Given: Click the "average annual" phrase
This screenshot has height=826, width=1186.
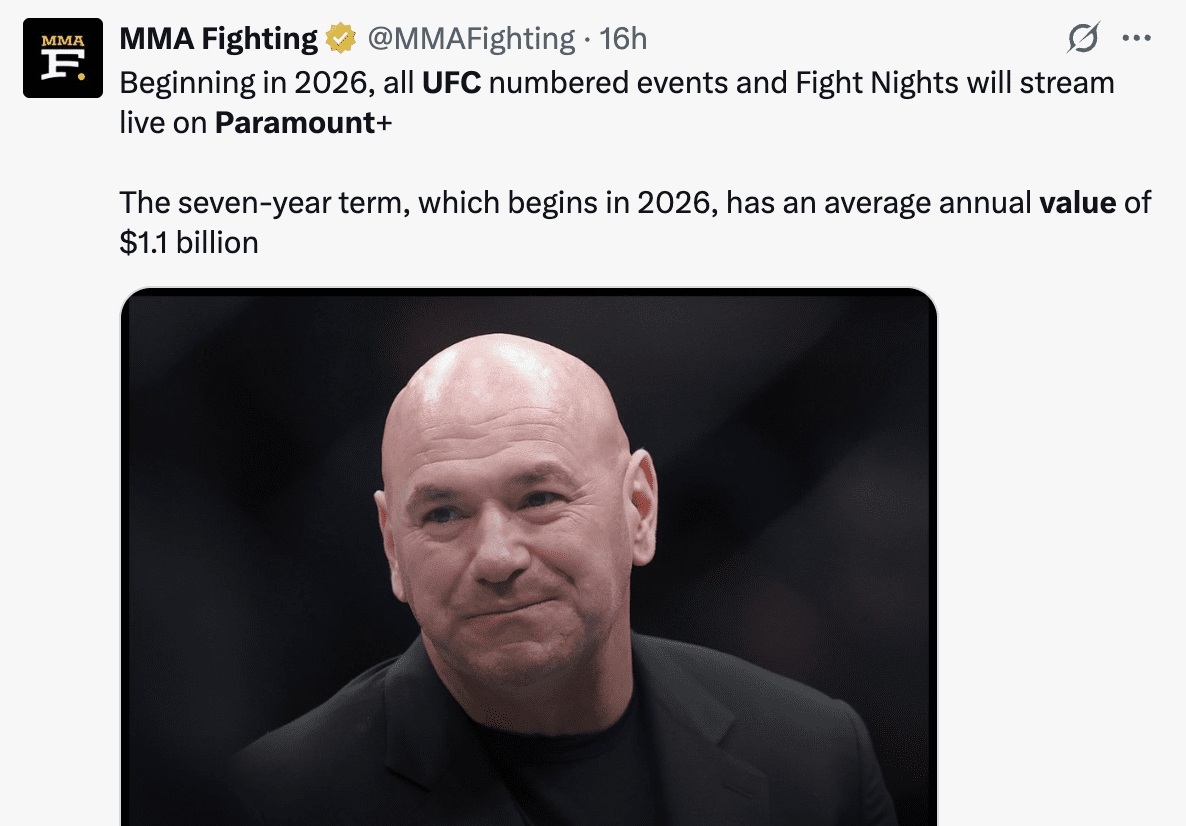Looking at the screenshot, I should coord(932,203).
